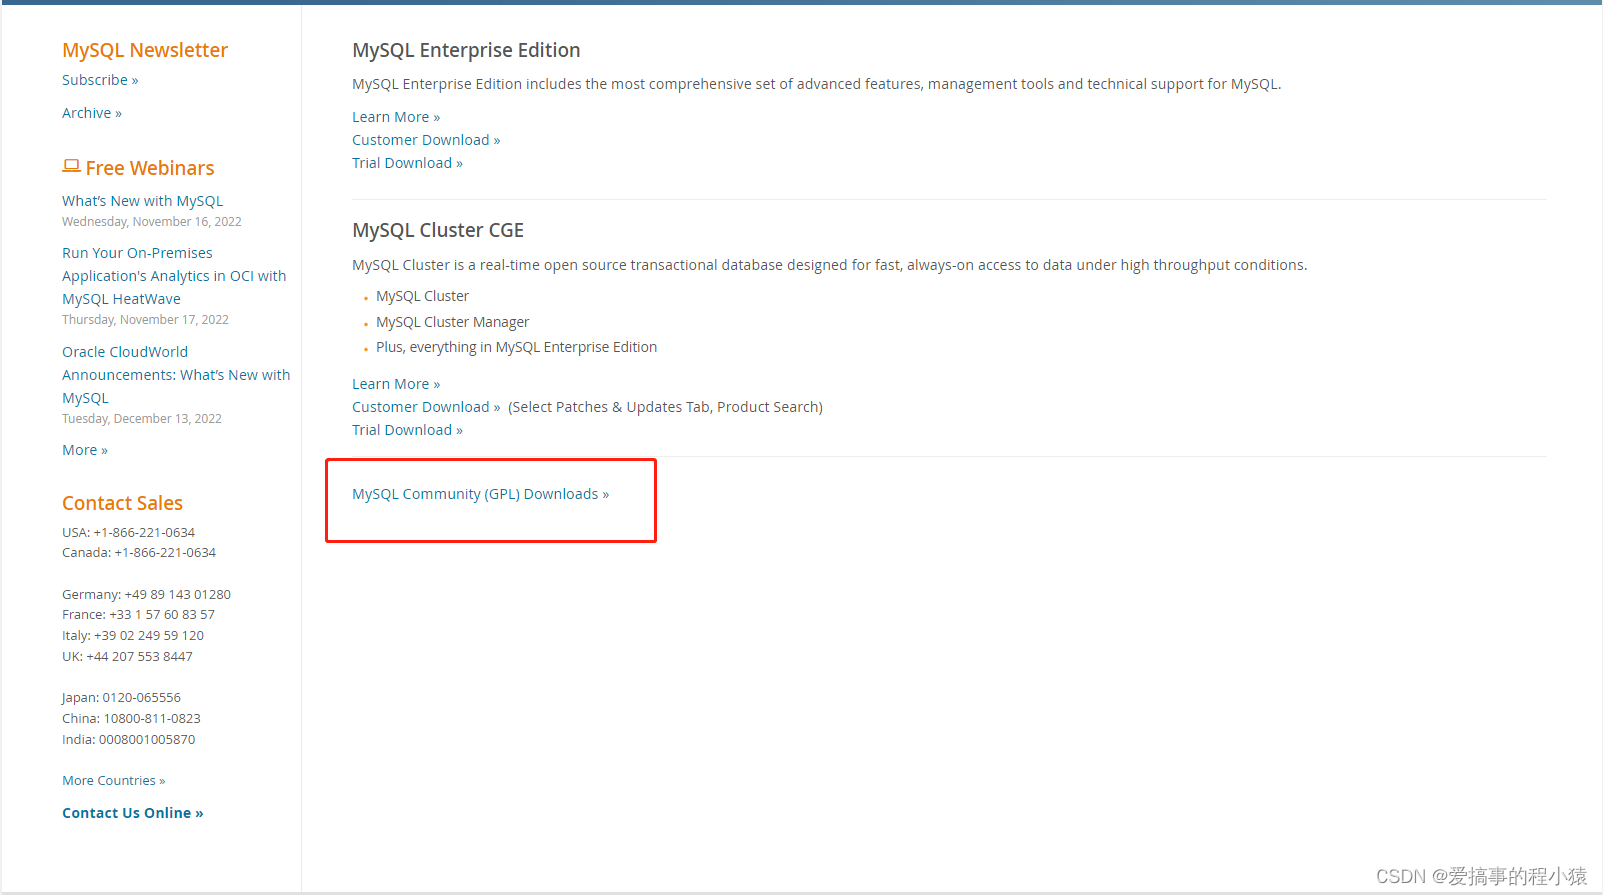
Task: Click the Germany phone number line
Action: pos(146,595)
